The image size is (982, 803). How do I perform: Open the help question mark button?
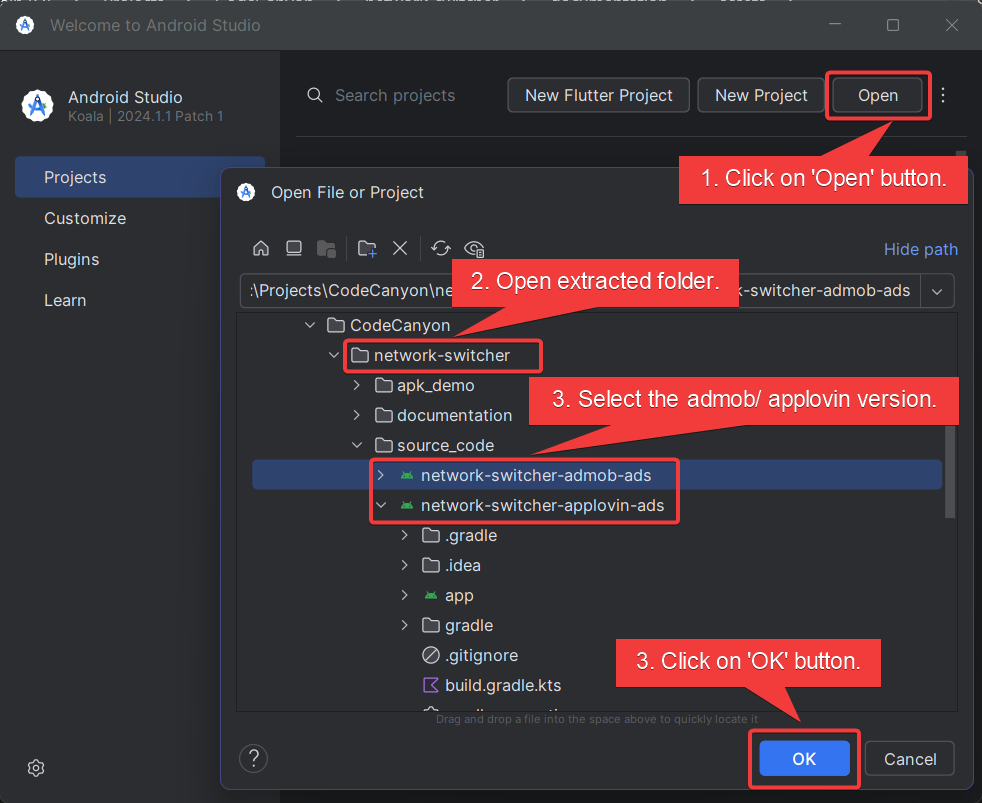[x=254, y=757]
